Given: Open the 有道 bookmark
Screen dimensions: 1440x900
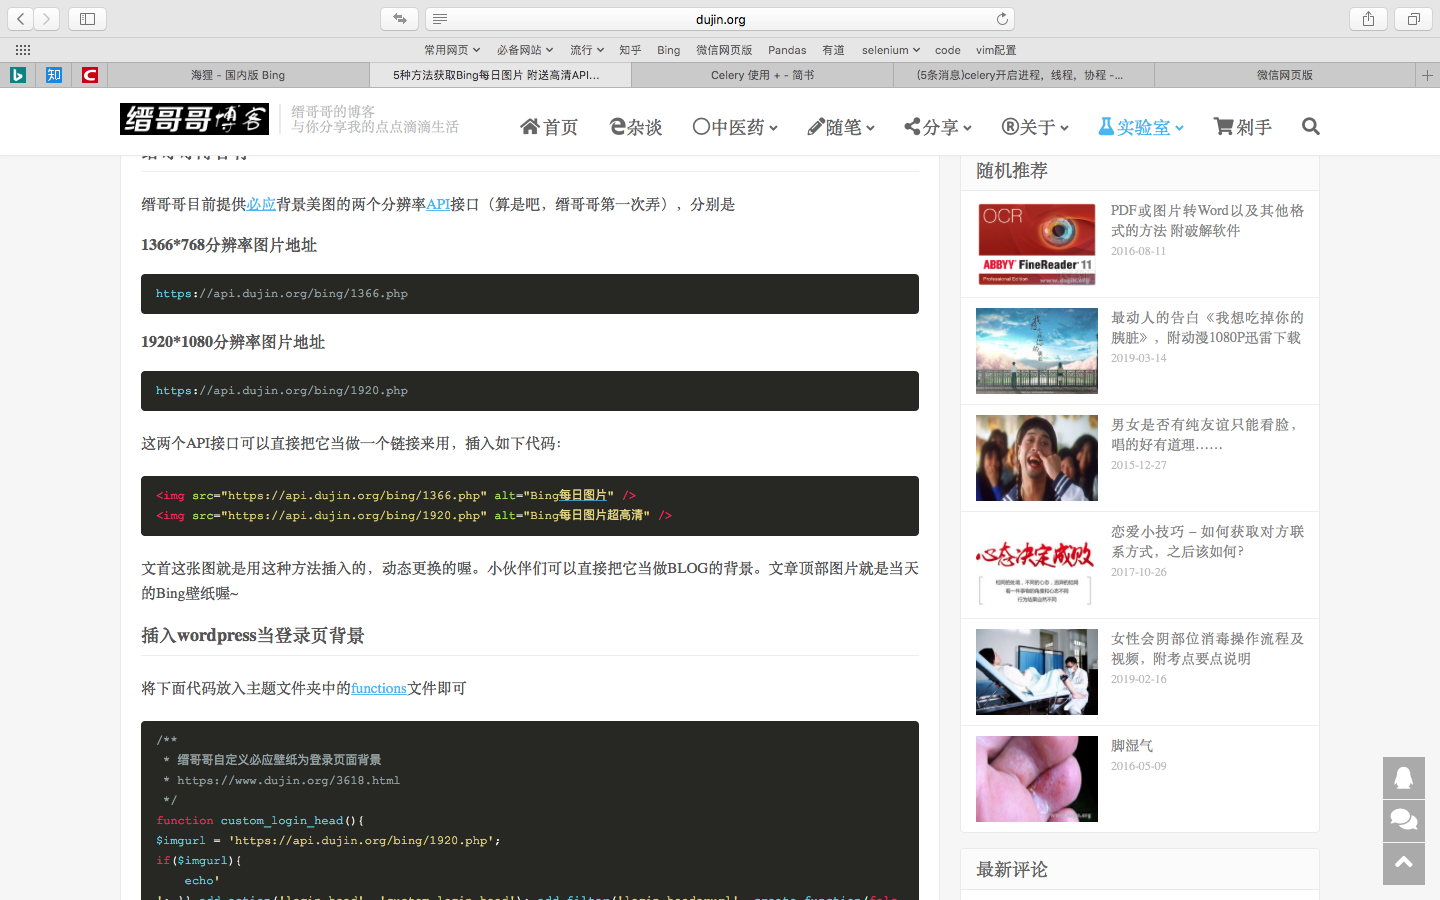Looking at the screenshot, I should point(833,50).
